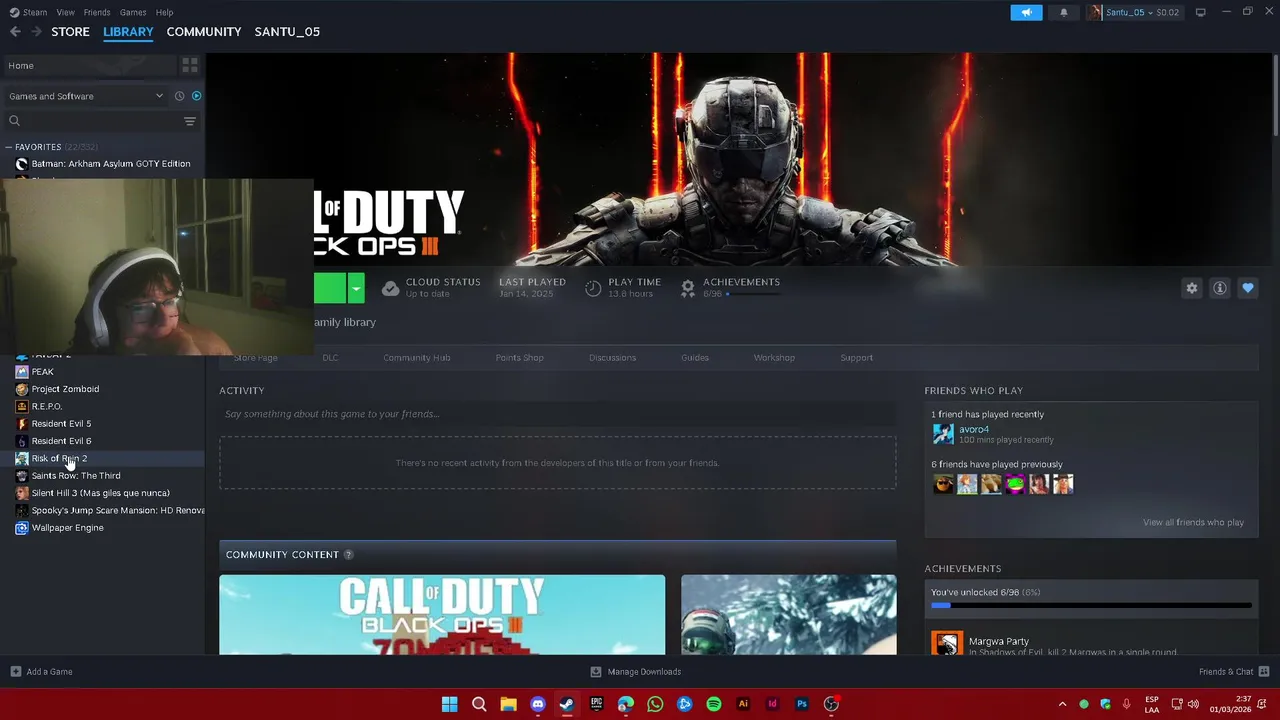Show game info icon

point(1219,288)
